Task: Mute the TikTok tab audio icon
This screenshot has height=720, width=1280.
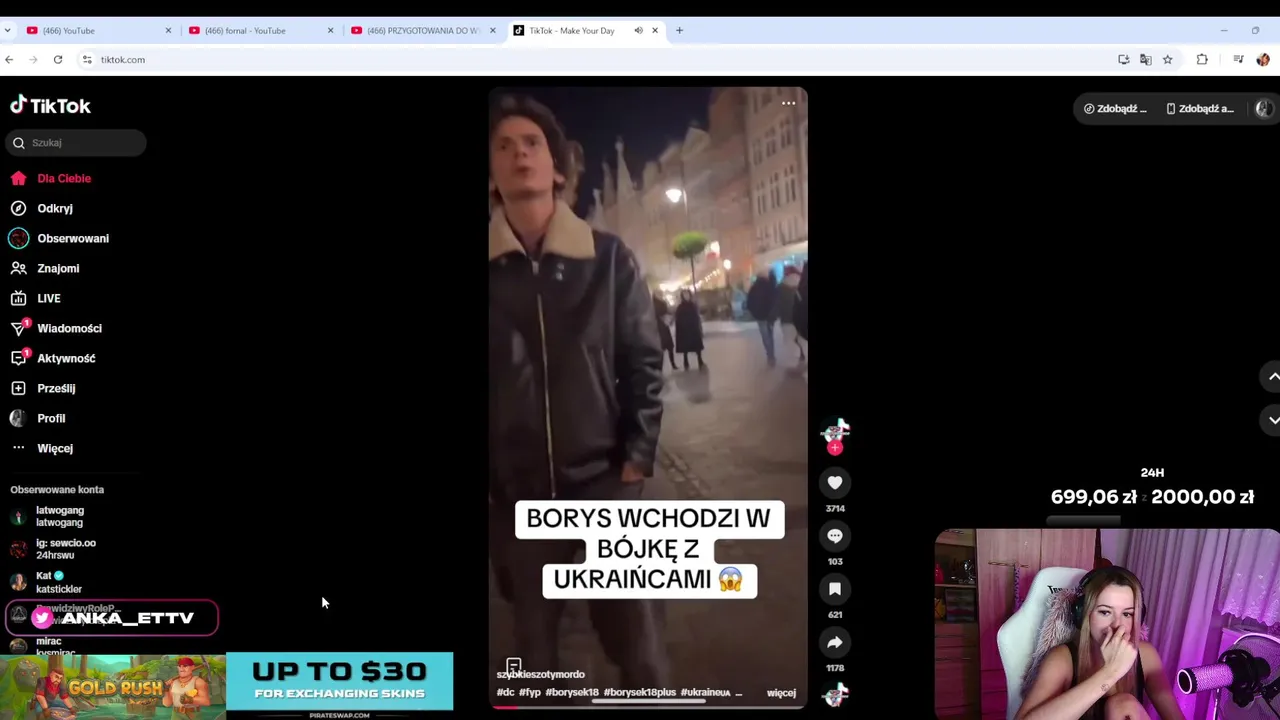Action: tap(638, 30)
